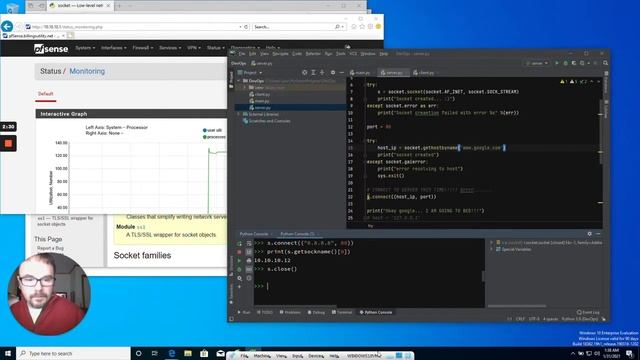This screenshot has width=640, height=360.
Task: Hide the Project panel with minus icon
Action: pyautogui.click(x=342, y=72)
